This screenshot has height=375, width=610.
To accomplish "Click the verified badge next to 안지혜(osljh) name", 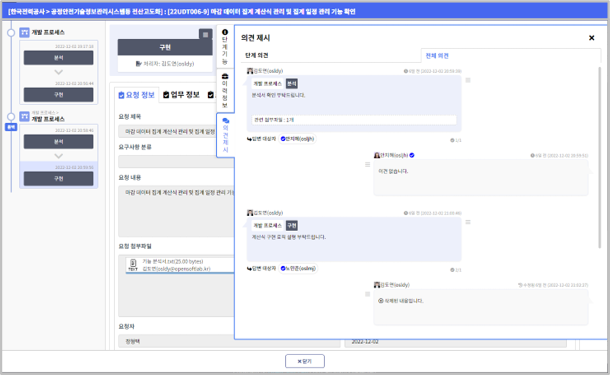I will [412, 155].
